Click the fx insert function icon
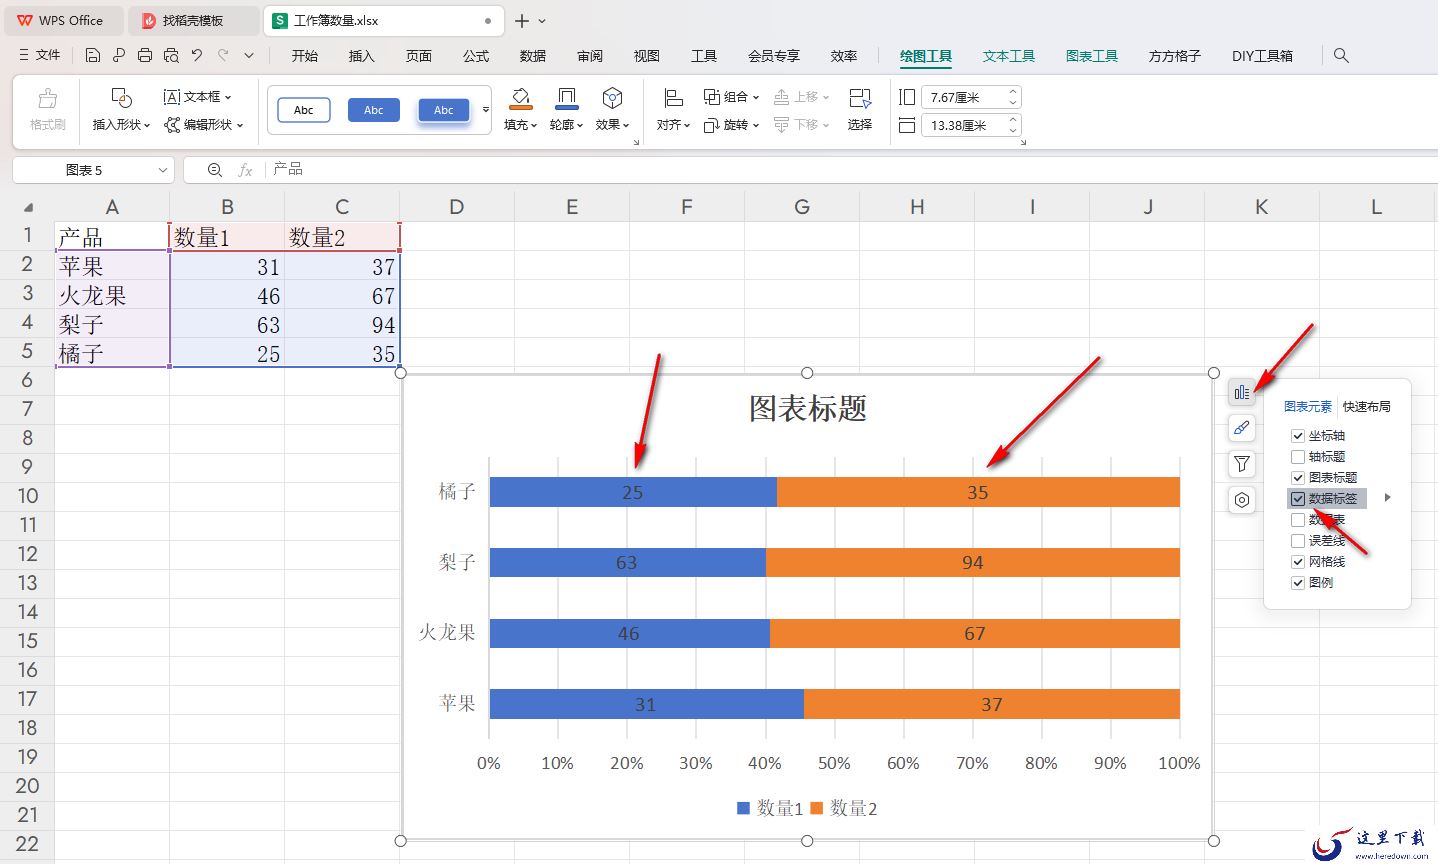This screenshot has height=864, width=1438. click(245, 170)
